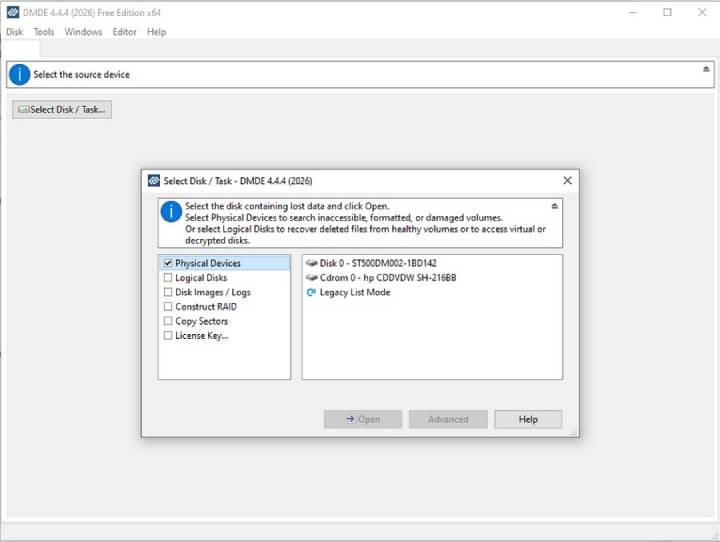The image size is (720, 542).
Task: Check the License Key checkbox
Action: (x=168, y=335)
